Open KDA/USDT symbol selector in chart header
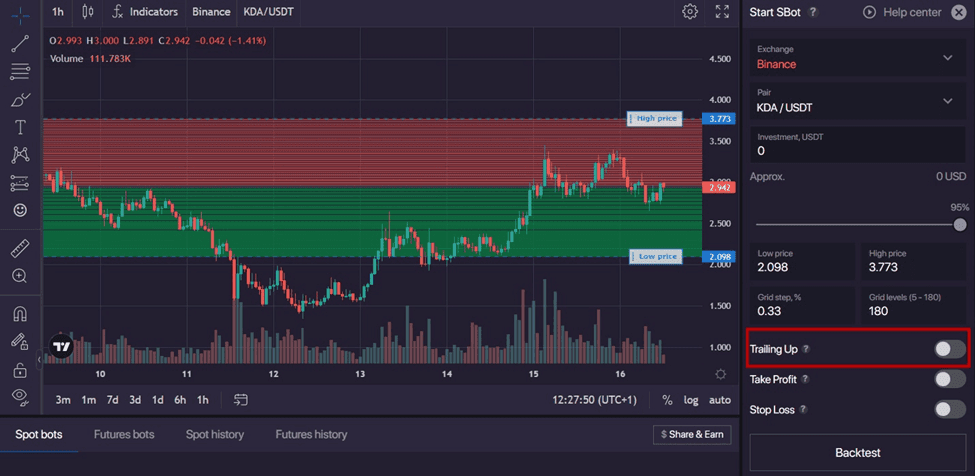The width and height of the screenshot is (975, 476). tap(269, 12)
